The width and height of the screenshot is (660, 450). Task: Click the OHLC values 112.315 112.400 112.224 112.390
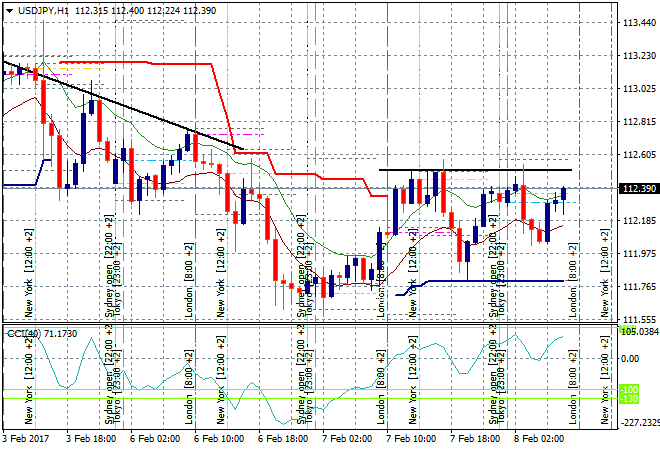pyautogui.click(x=146, y=11)
